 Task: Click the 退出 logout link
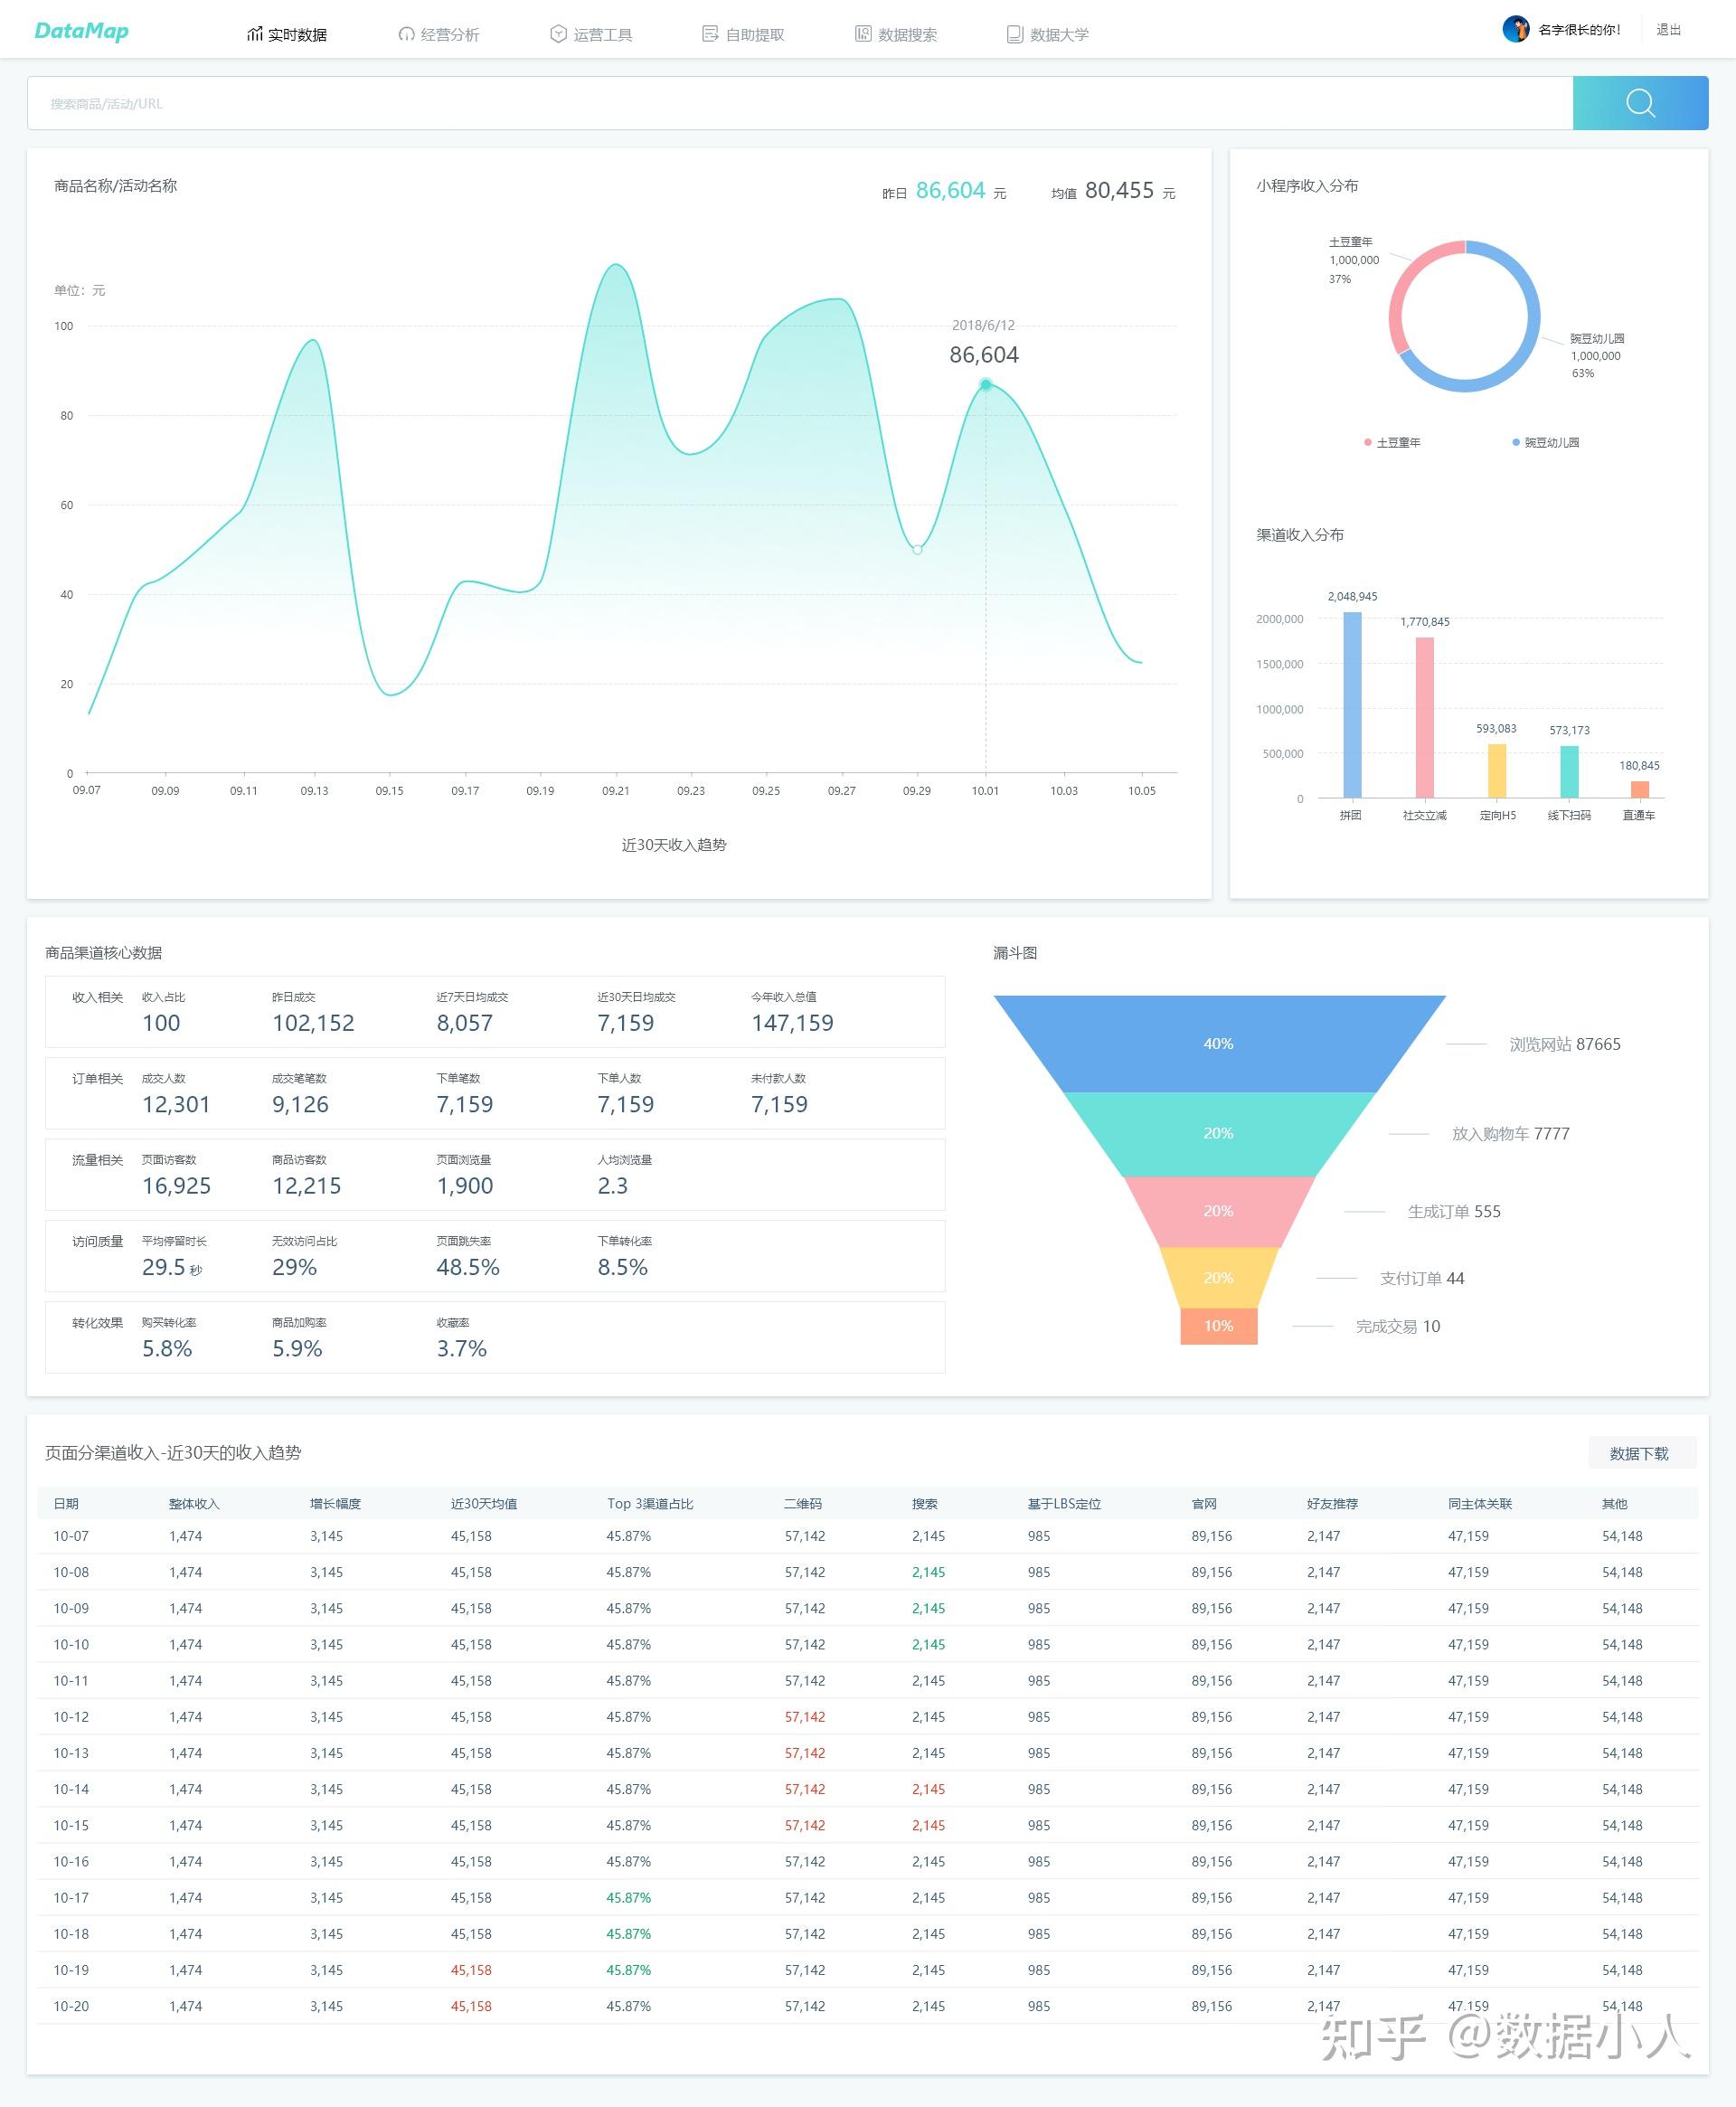[x=1668, y=30]
